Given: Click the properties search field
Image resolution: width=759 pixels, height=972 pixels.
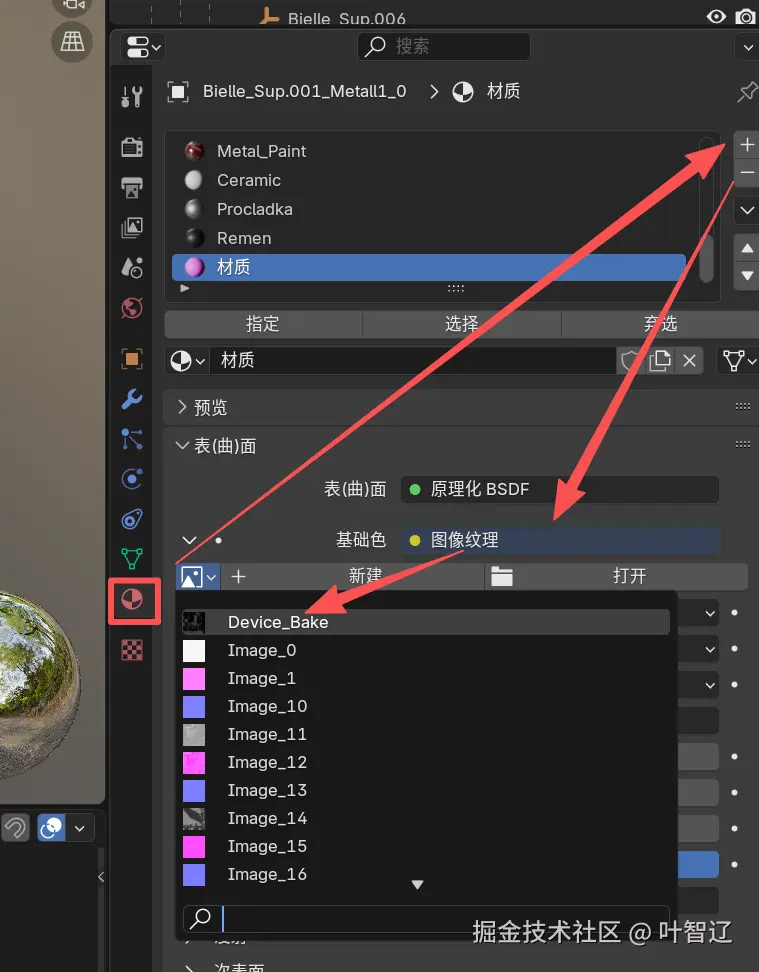Looking at the screenshot, I should [x=443, y=46].
